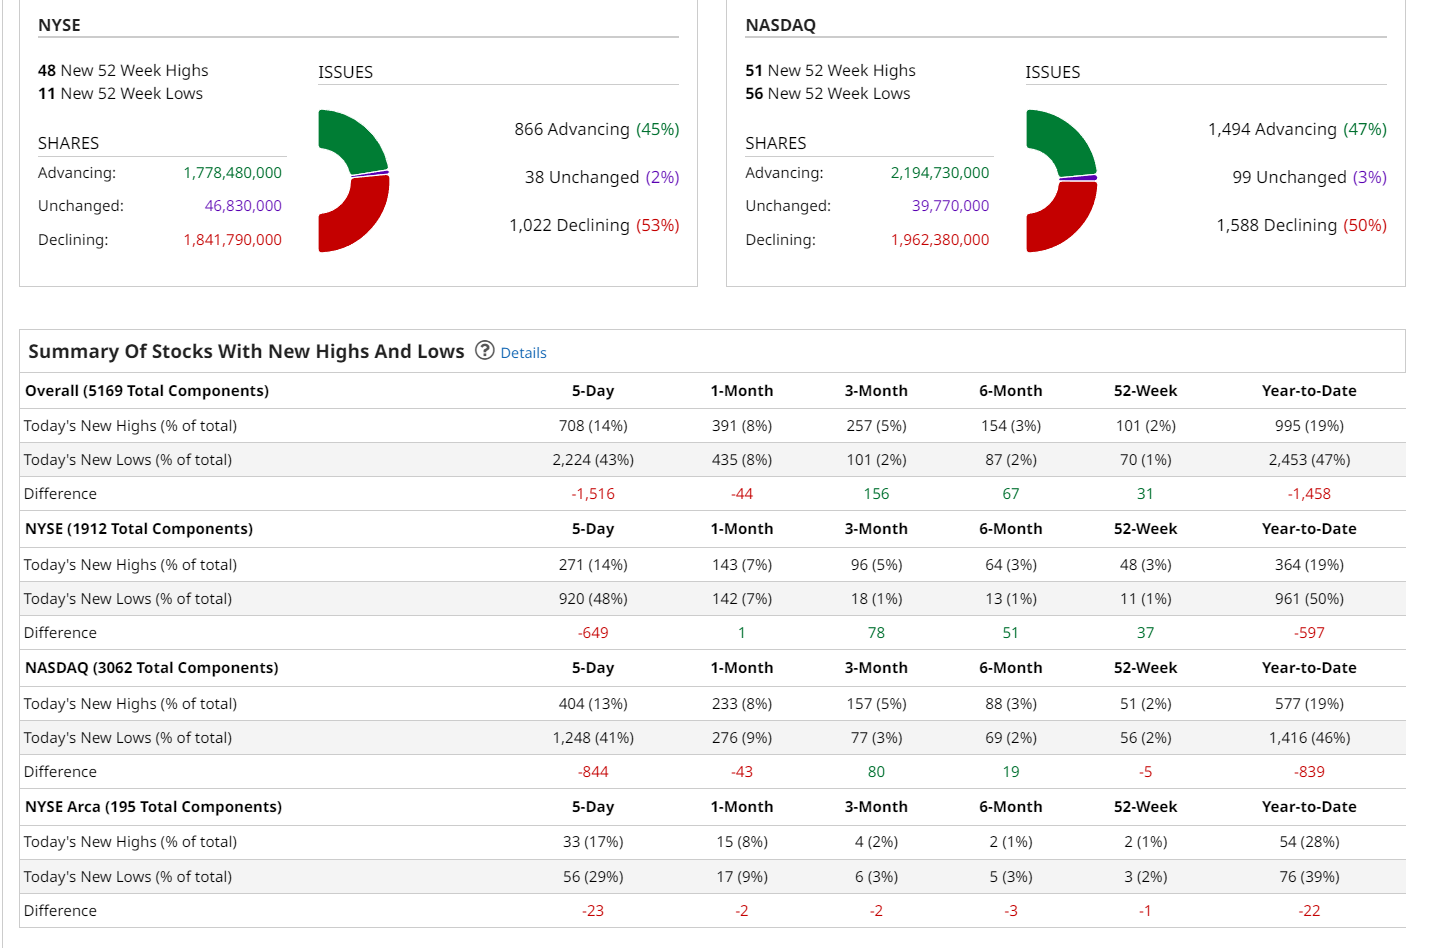Image resolution: width=1431 pixels, height=948 pixels.
Task: Click NYSE 3-Month difference '78'
Action: pos(876,633)
